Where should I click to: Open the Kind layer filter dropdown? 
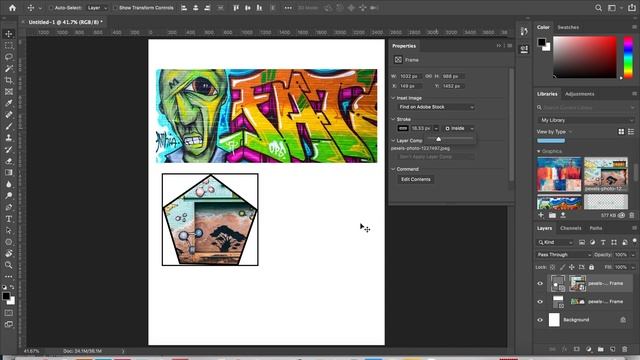click(x=556, y=242)
